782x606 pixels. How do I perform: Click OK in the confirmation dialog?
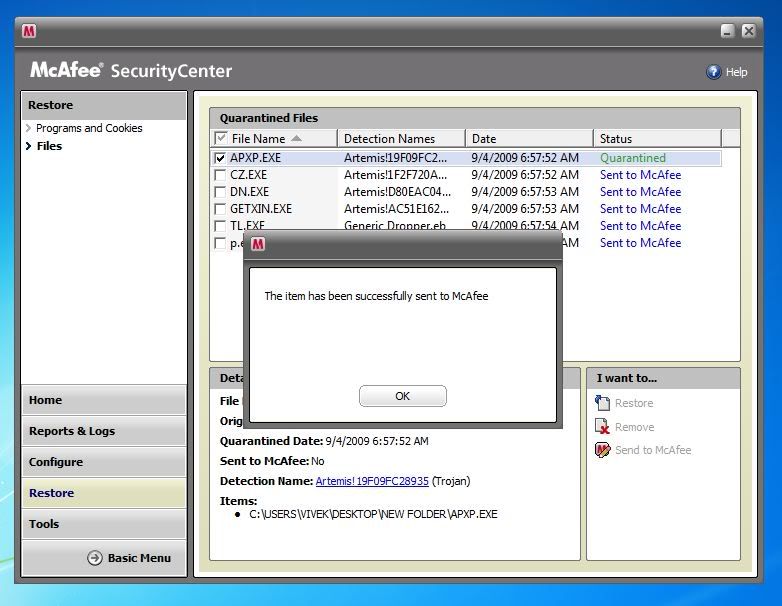click(403, 396)
